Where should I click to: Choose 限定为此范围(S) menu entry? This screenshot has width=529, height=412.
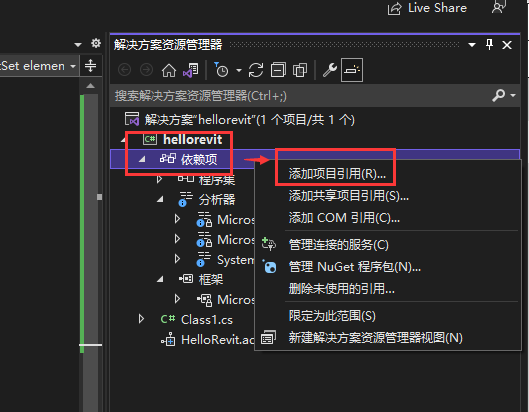[332, 316]
